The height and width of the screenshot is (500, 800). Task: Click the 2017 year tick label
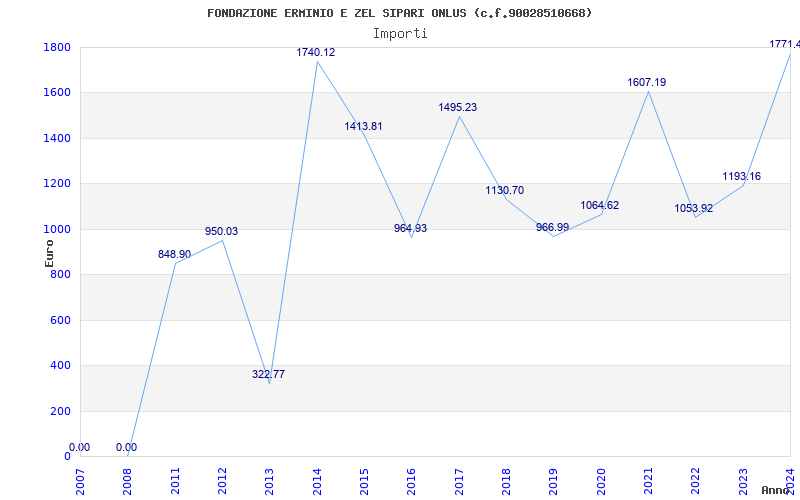(x=459, y=481)
